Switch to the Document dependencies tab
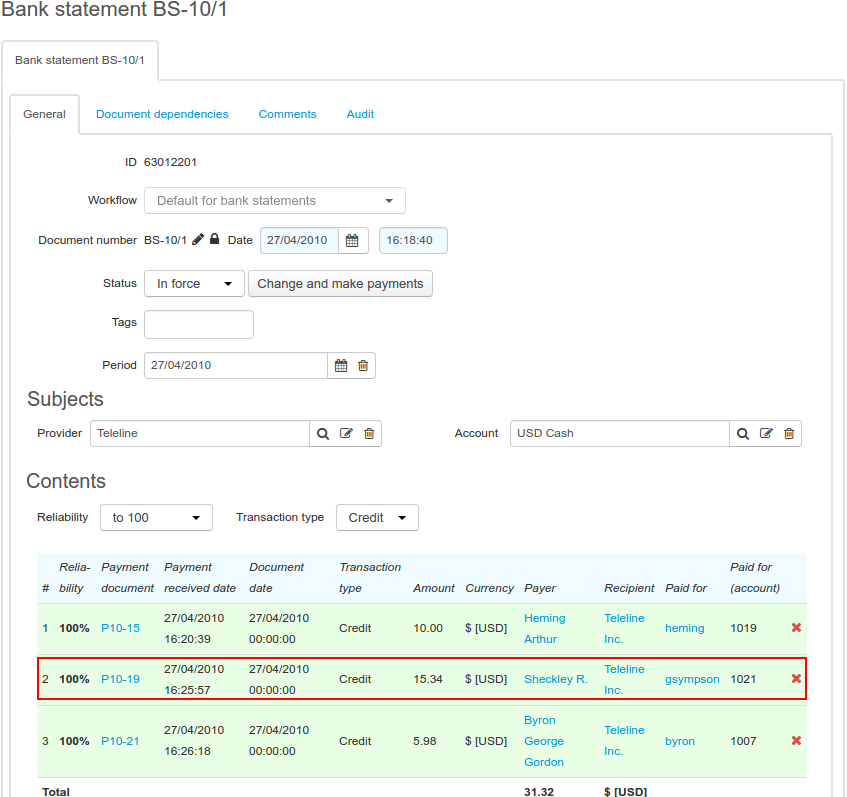The image size is (847, 797). tap(162, 114)
